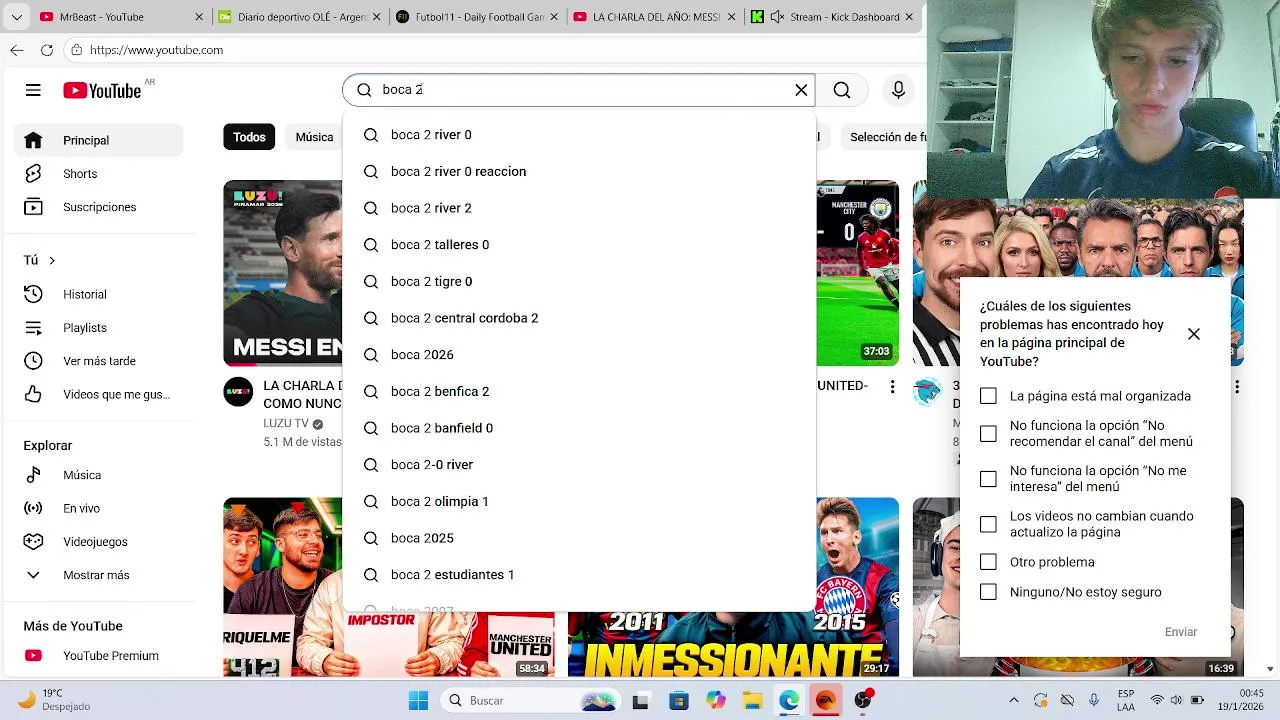Open En vivo under Explorar
Image resolution: width=1280 pixels, height=720 pixels.
(x=98, y=508)
